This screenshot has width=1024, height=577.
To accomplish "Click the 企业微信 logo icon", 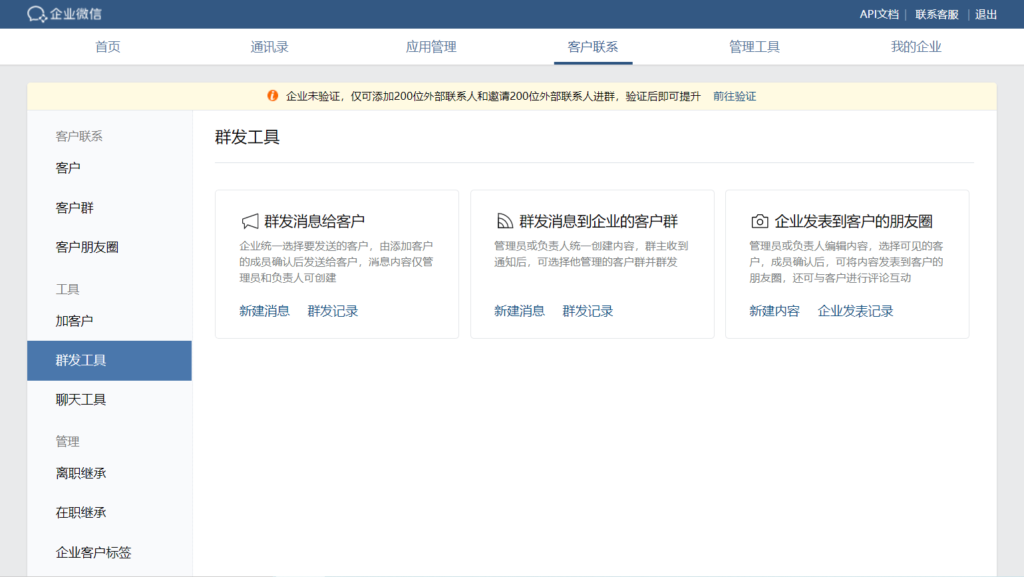I will click(x=37, y=14).
